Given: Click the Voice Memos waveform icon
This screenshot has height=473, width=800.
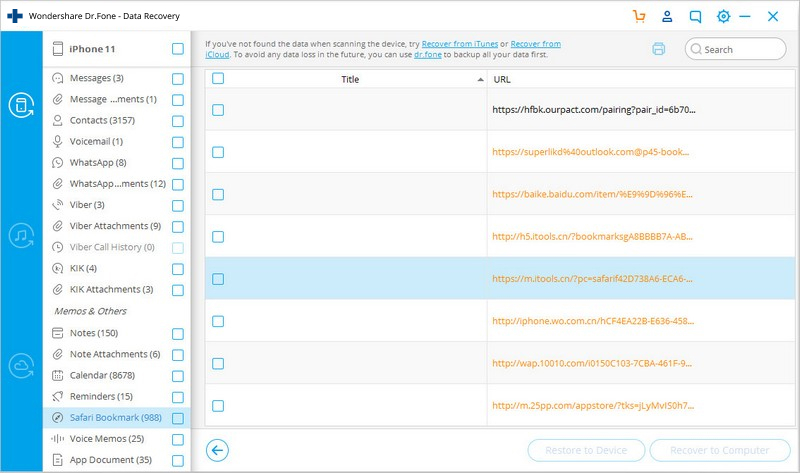Looking at the screenshot, I should point(58,439).
